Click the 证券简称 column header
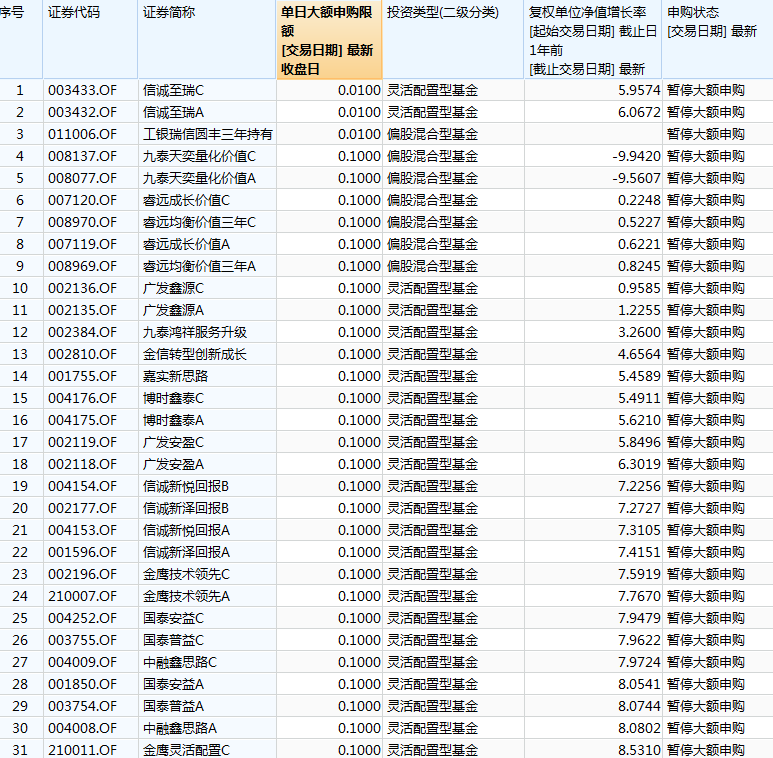Screen dimensions: 773x758 (x=169, y=12)
